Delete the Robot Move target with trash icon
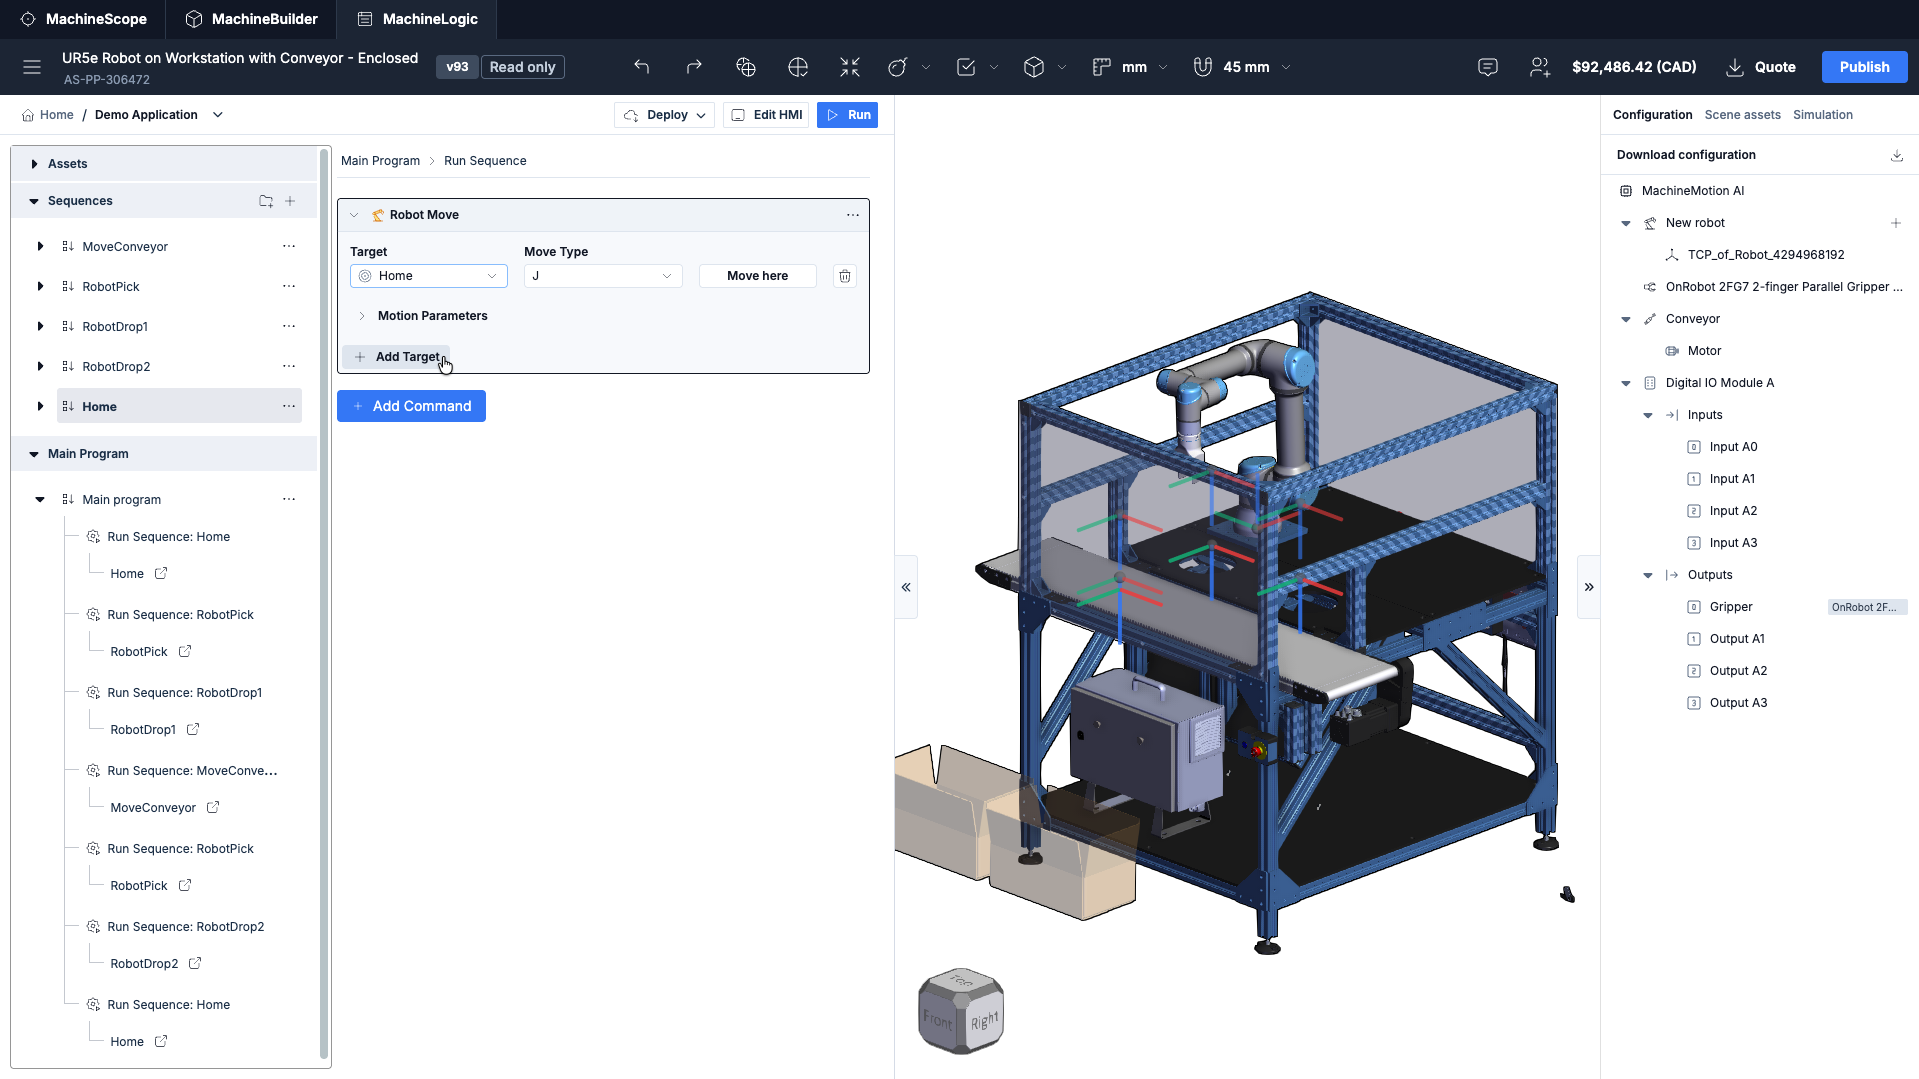This screenshot has width=1919, height=1079. pos(845,276)
